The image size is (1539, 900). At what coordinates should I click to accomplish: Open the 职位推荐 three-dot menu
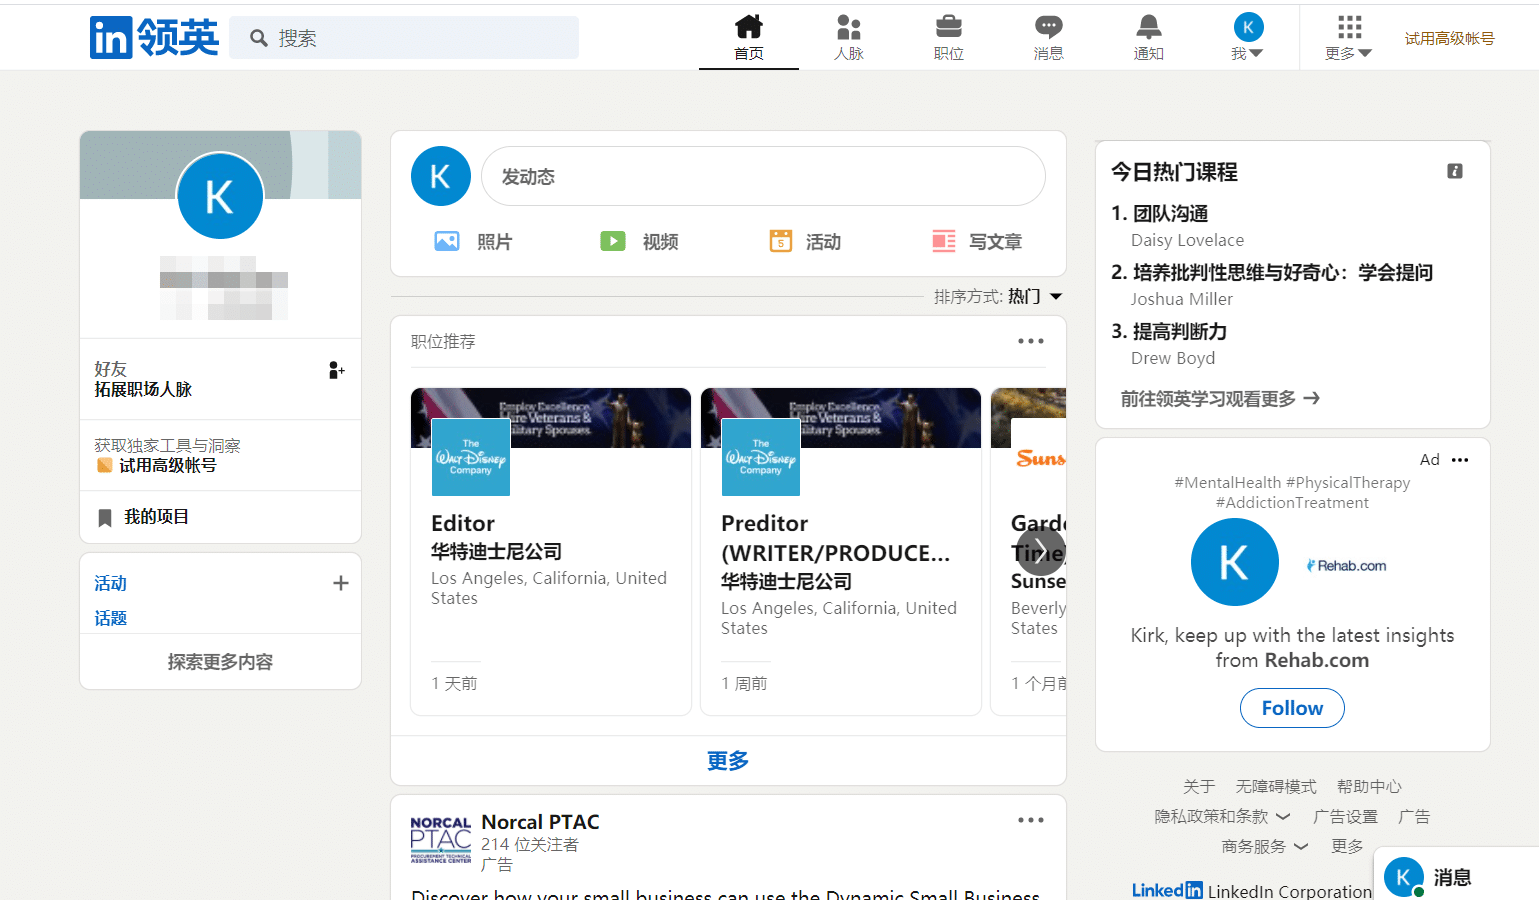tap(1031, 341)
